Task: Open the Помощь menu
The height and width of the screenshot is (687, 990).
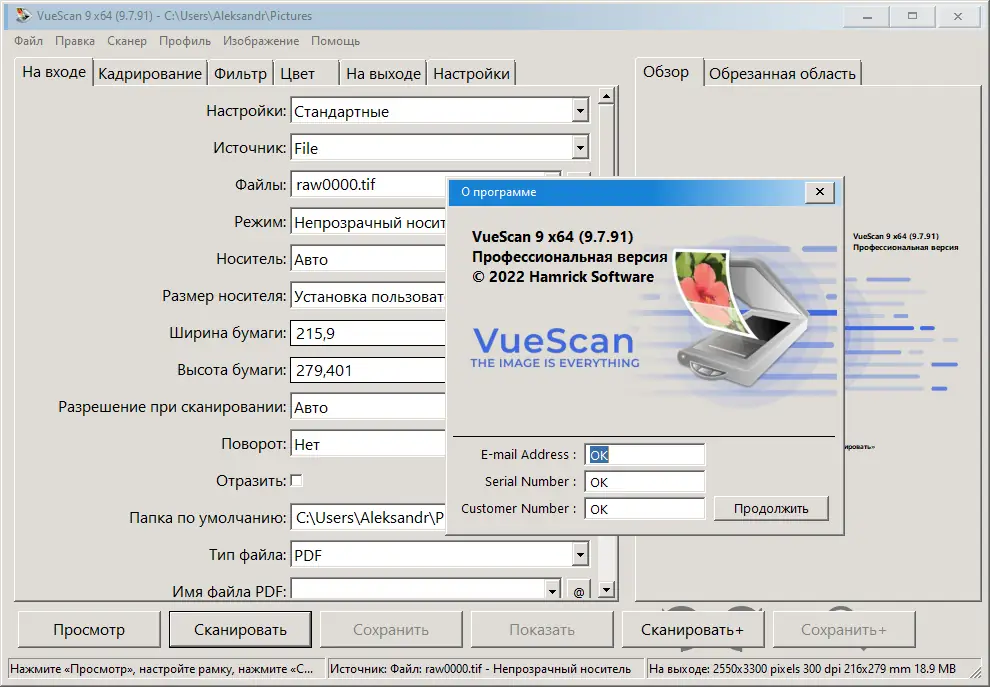Action: [x=335, y=41]
